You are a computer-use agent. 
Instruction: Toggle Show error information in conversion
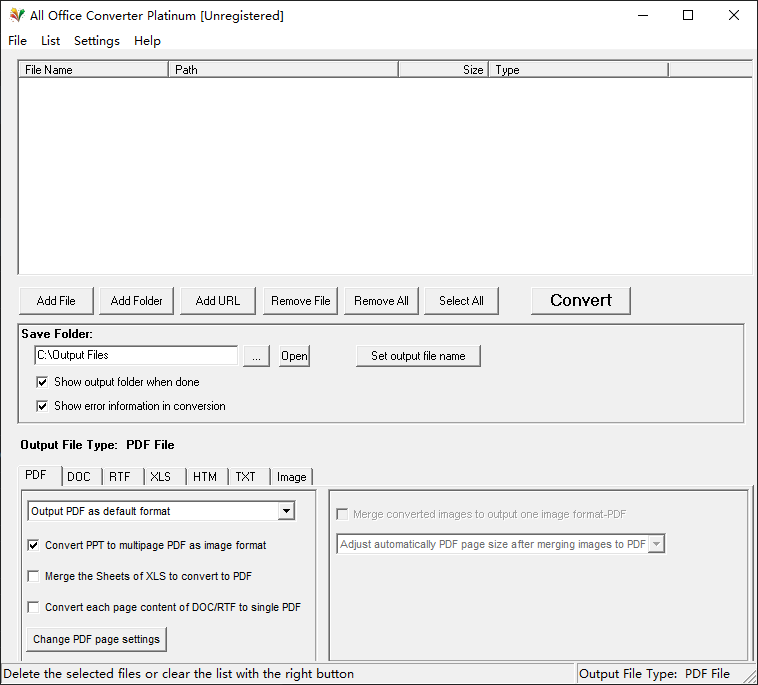point(131,406)
